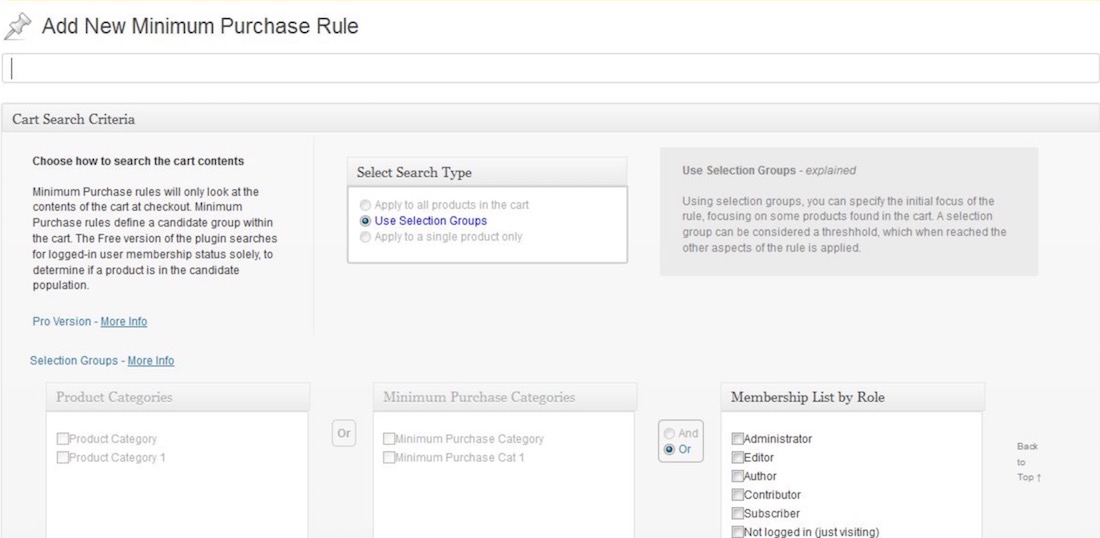The width and height of the screenshot is (1100, 538).
Task: Open Selection Groups 'More Info' link
Action: tap(151, 361)
